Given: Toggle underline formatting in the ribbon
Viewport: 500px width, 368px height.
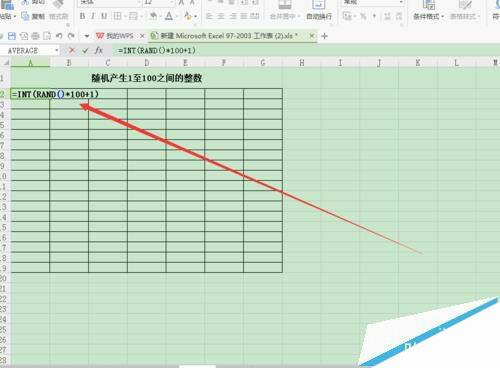Looking at the screenshot, I should (104, 16).
